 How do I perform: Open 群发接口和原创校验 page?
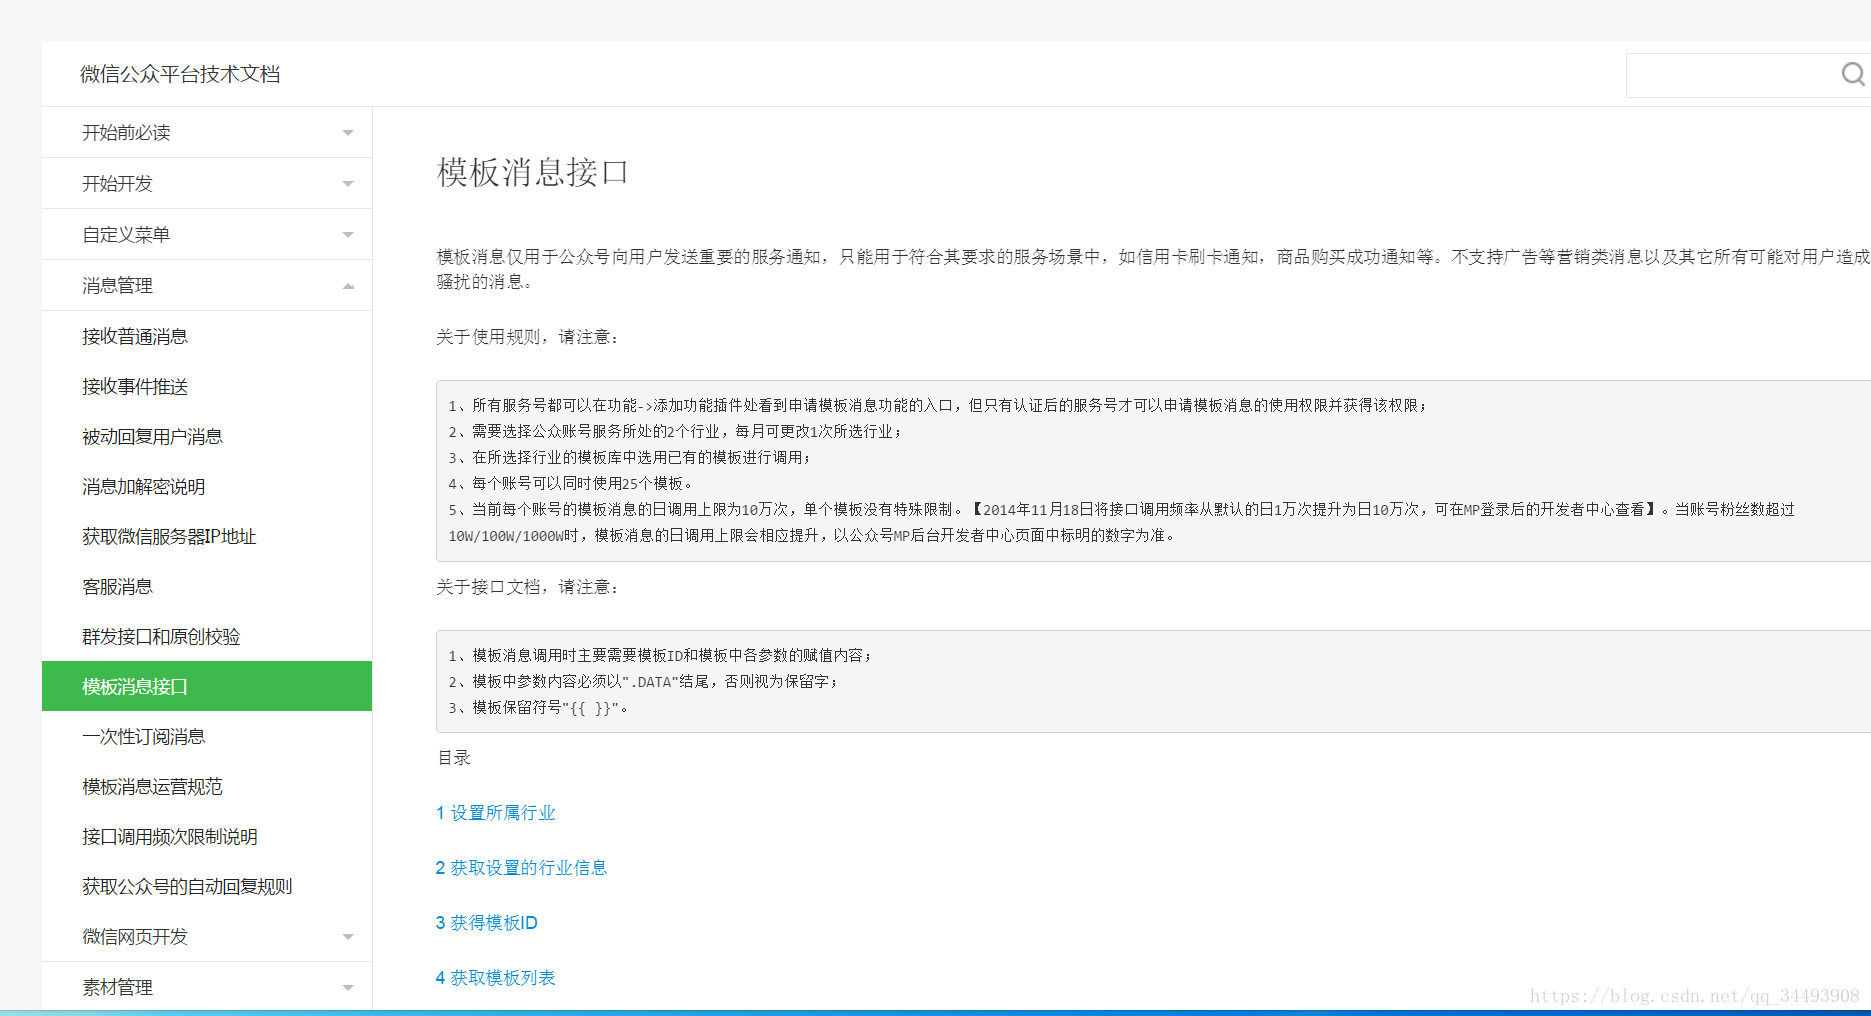click(x=161, y=637)
